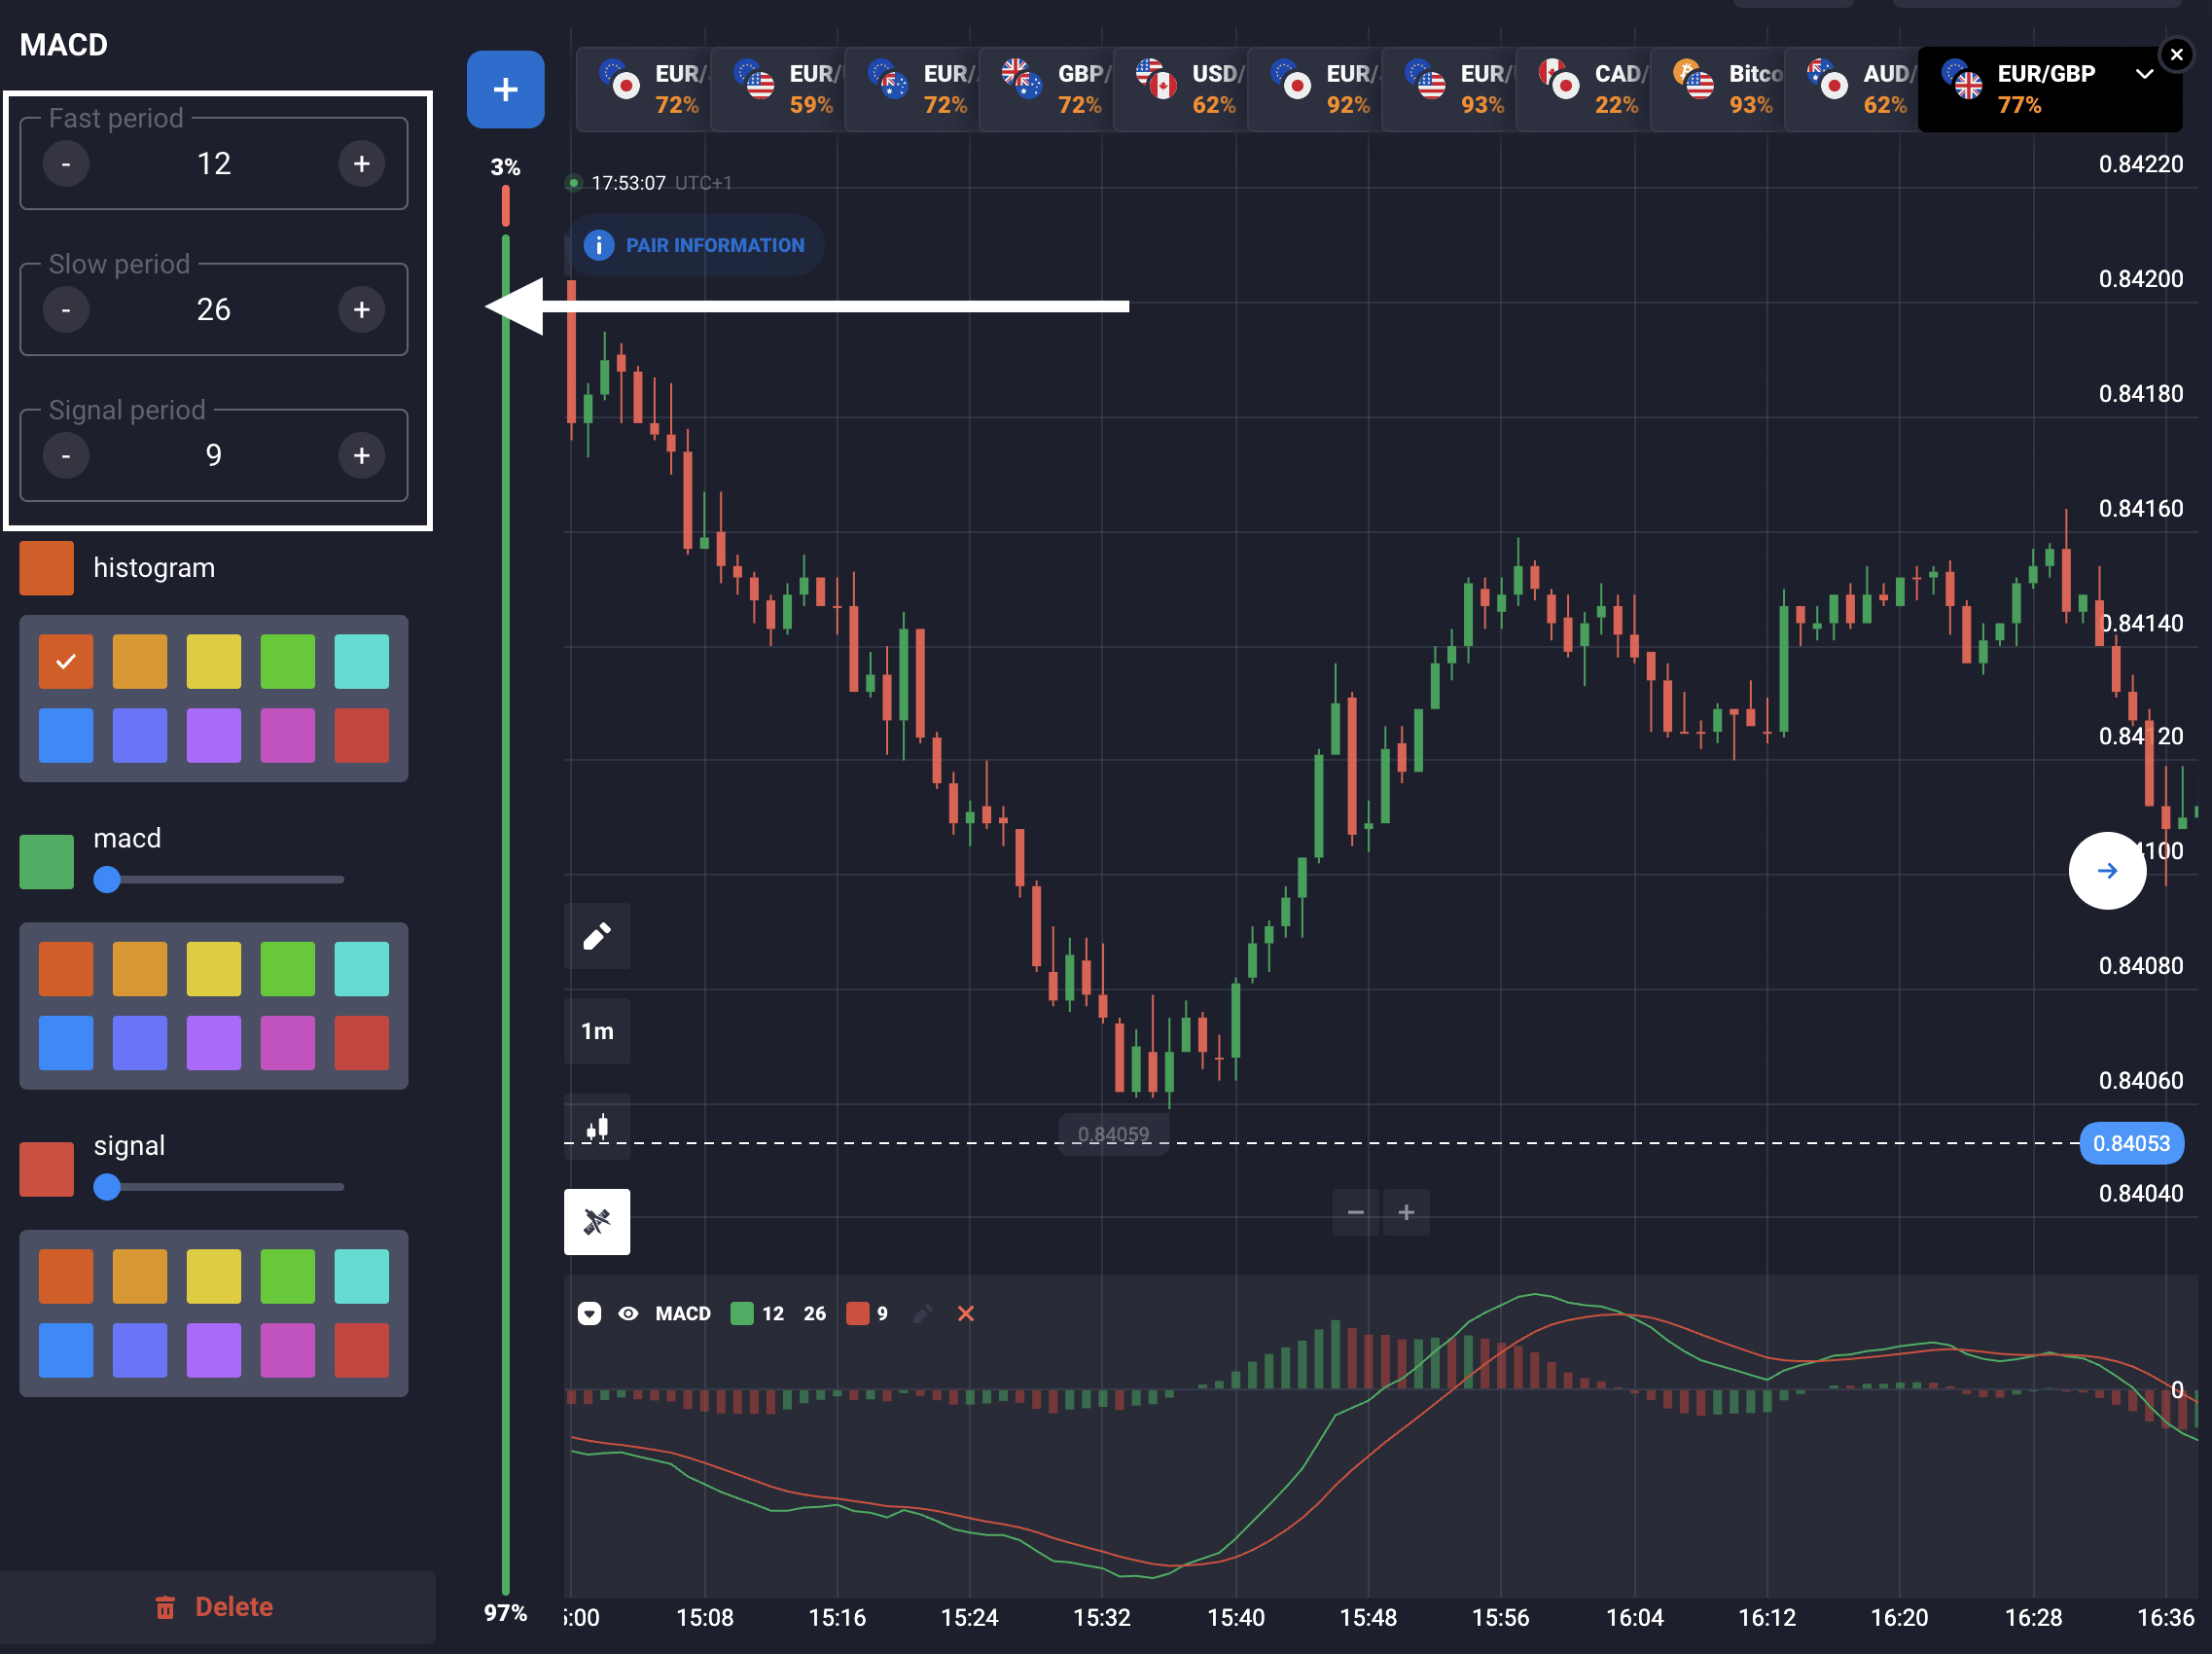Viewport: 2212px width, 1654px height.
Task: Increase Fast period with plus stepper
Action: coord(361,163)
